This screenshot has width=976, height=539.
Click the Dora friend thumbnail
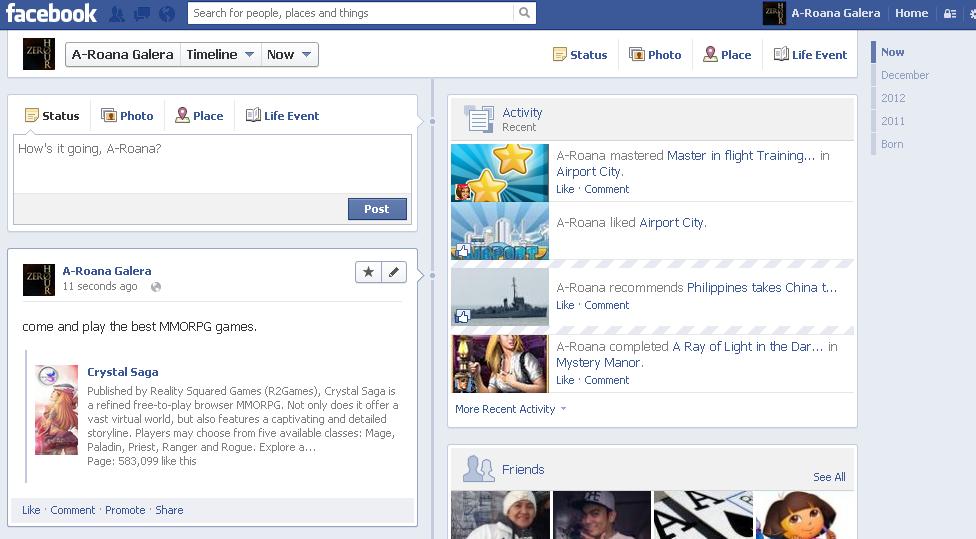(x=805, y=515)
